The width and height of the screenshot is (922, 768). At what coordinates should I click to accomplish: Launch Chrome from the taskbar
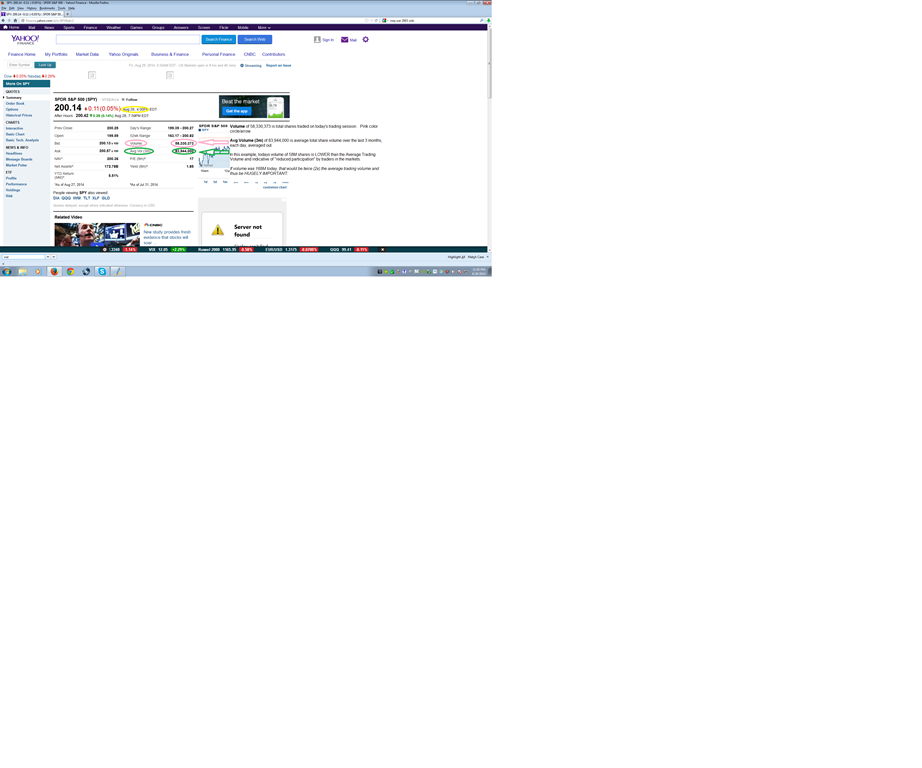[x=70, y=271]
